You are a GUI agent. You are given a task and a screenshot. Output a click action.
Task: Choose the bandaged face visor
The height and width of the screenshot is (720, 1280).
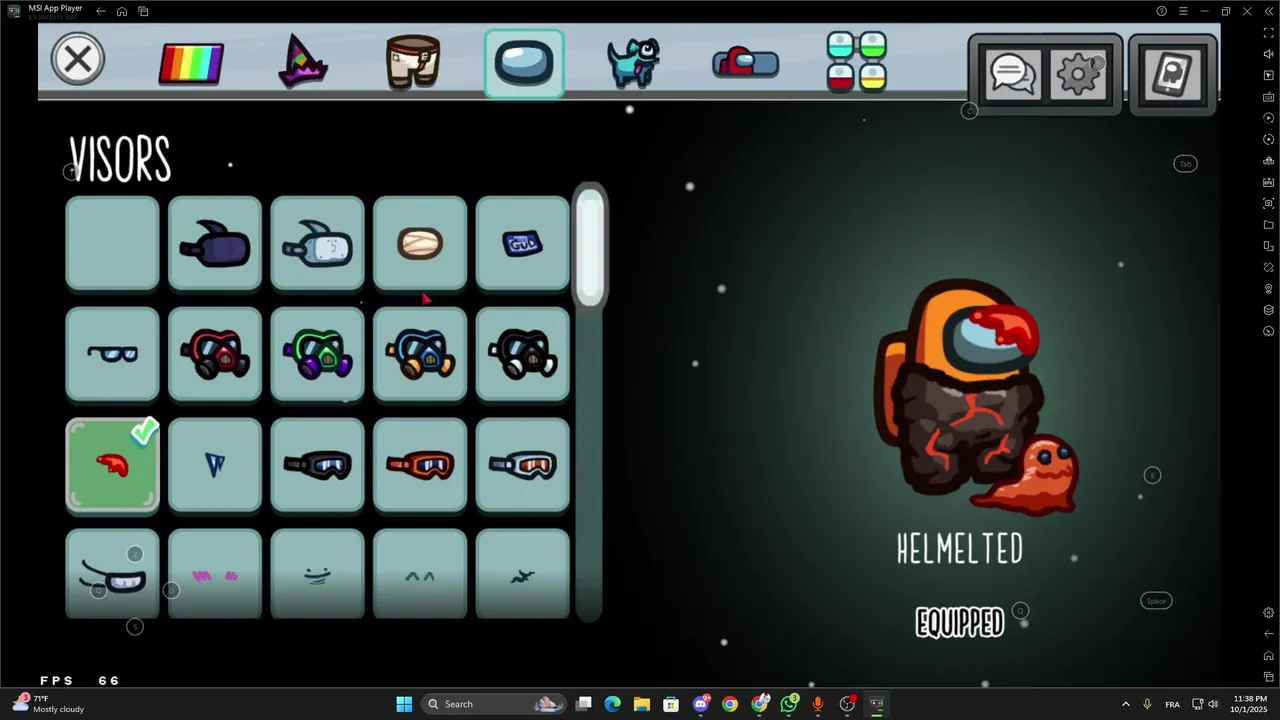coord(420,244)
